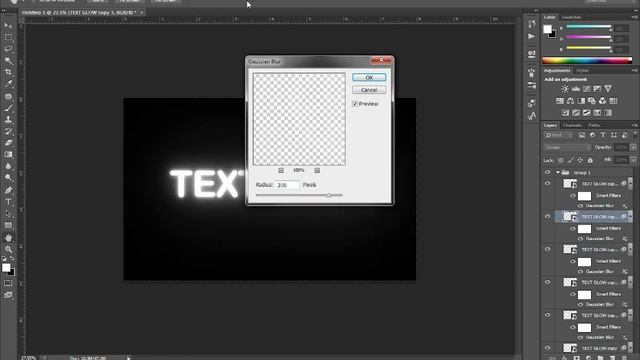Switch to the Channels tab
Image resolution: width=640 pixels, height=360 pixels.
[572, 125]
